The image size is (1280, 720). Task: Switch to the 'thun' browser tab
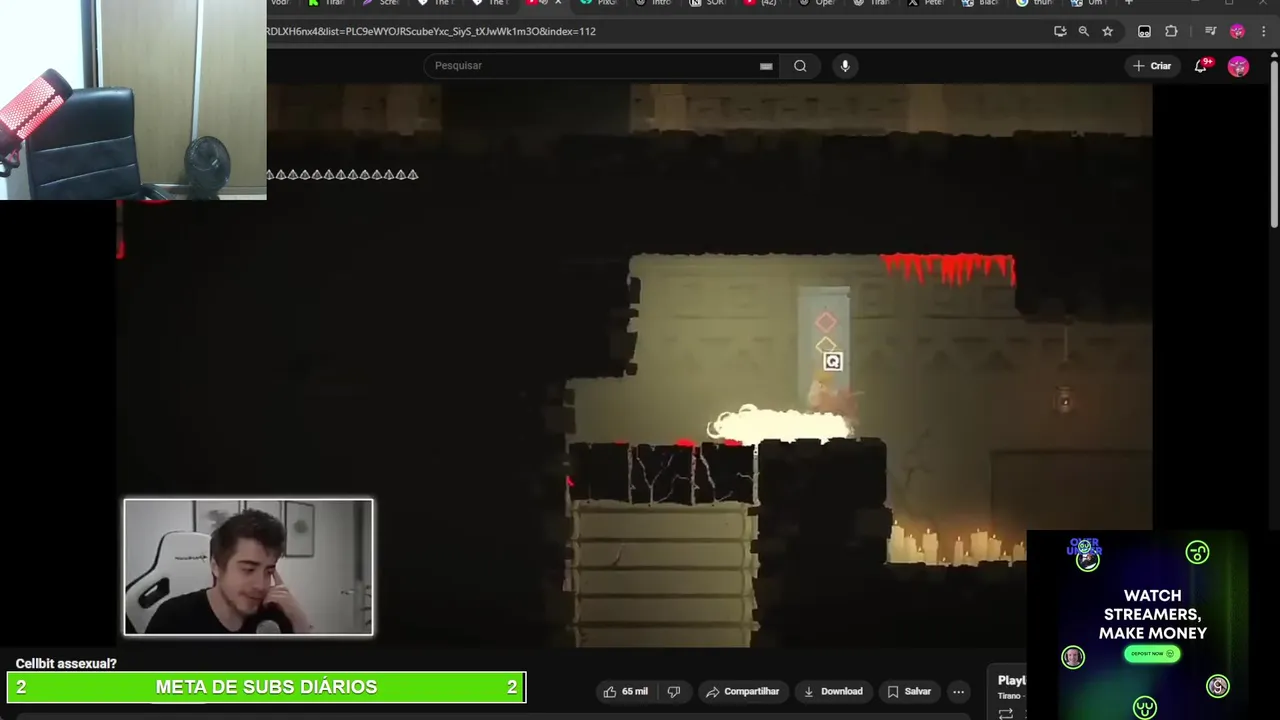point(1034,3)
